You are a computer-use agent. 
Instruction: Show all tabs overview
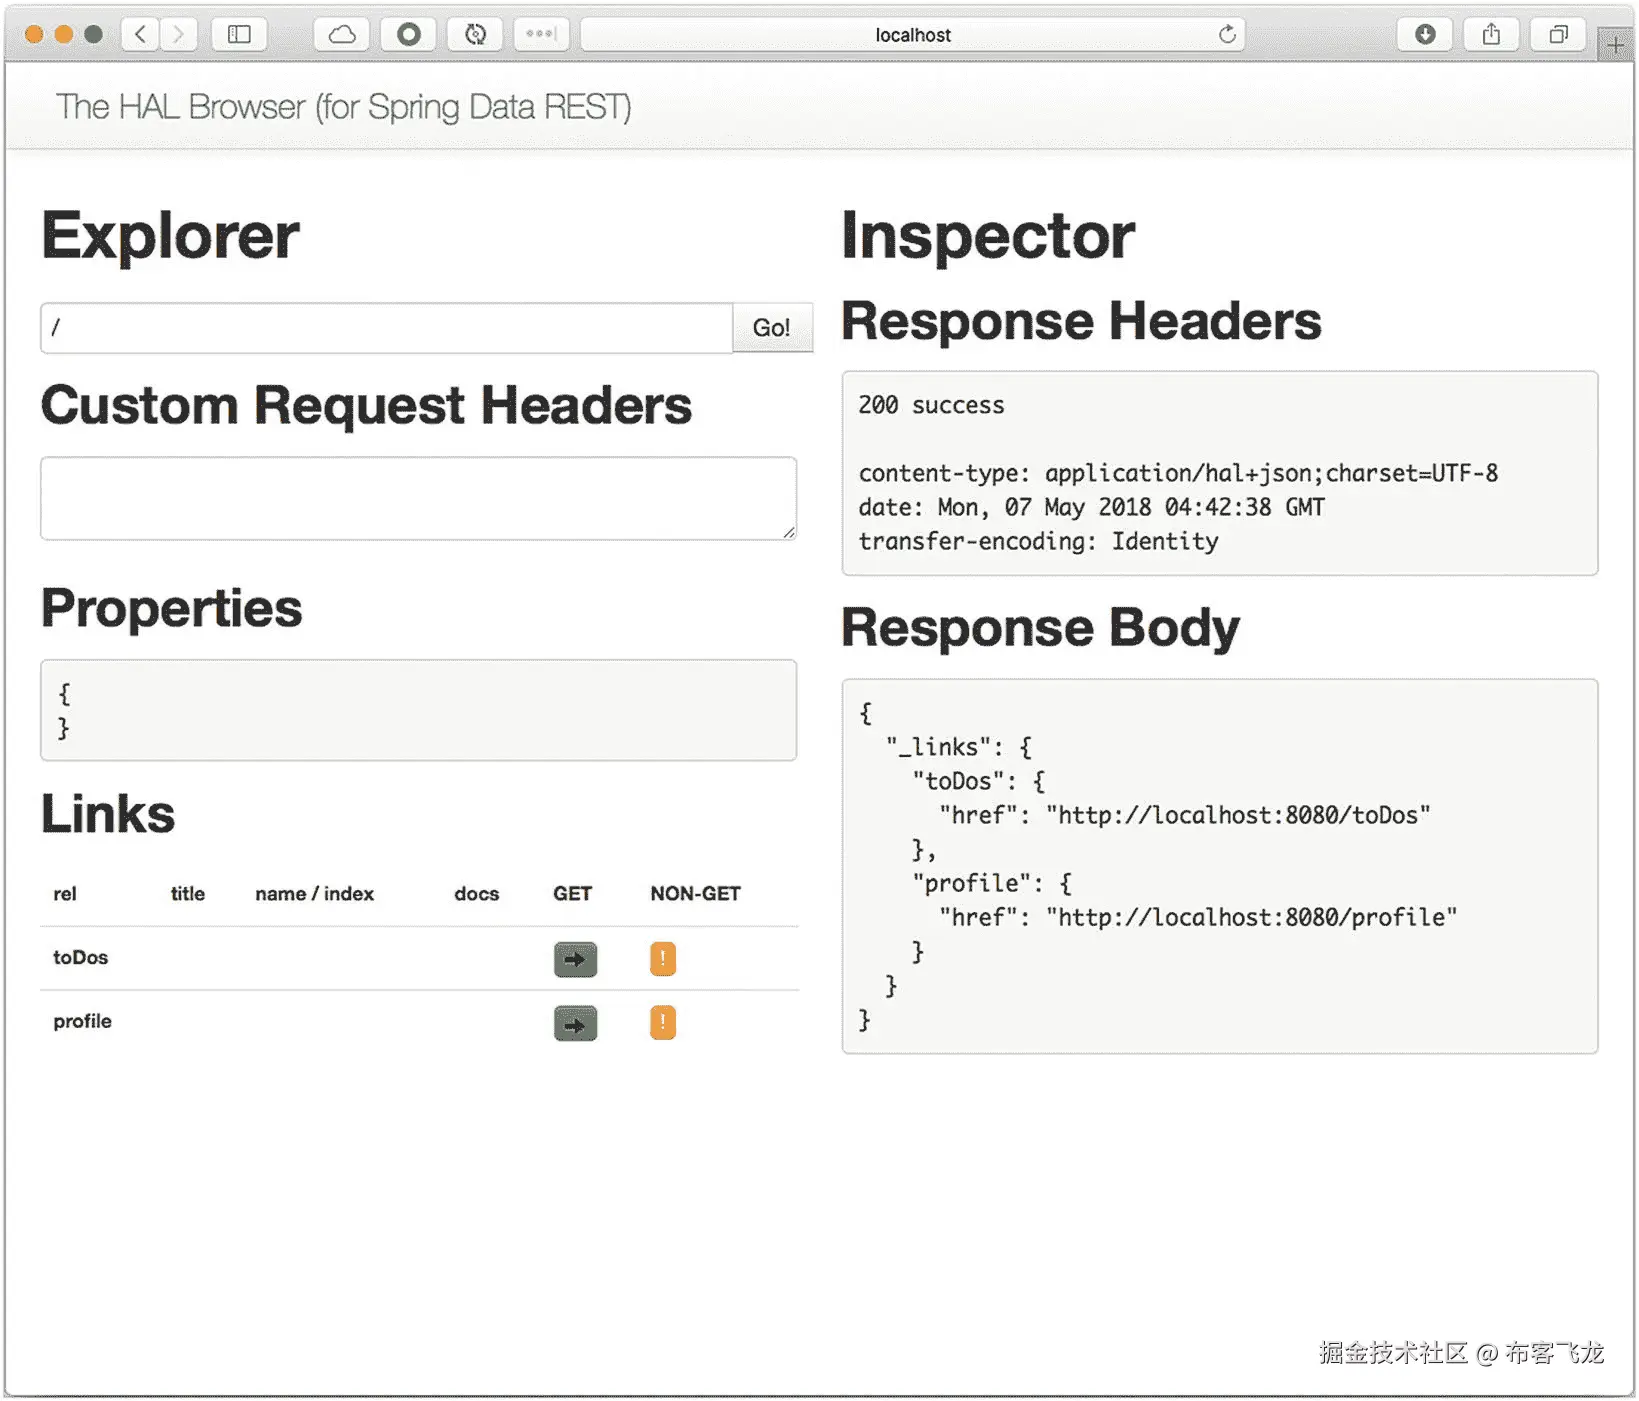pyautogui.click(x=1558, y=34)
